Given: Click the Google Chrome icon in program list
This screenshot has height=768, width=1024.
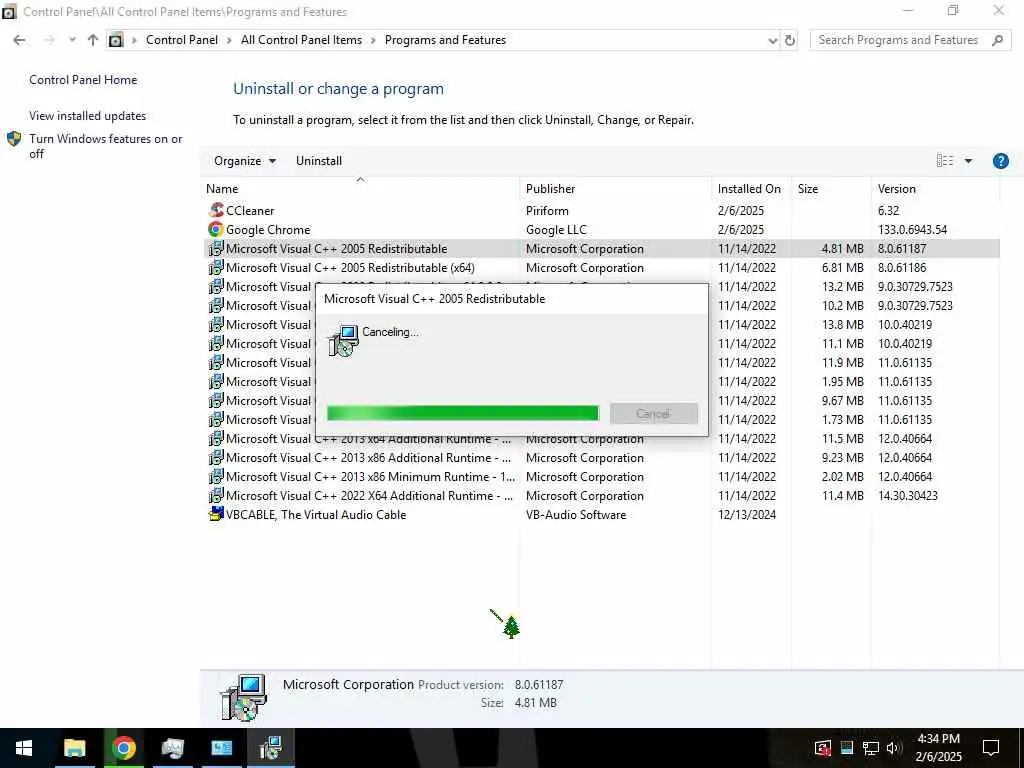Looking at the screenshot, I should coord(216,229).
